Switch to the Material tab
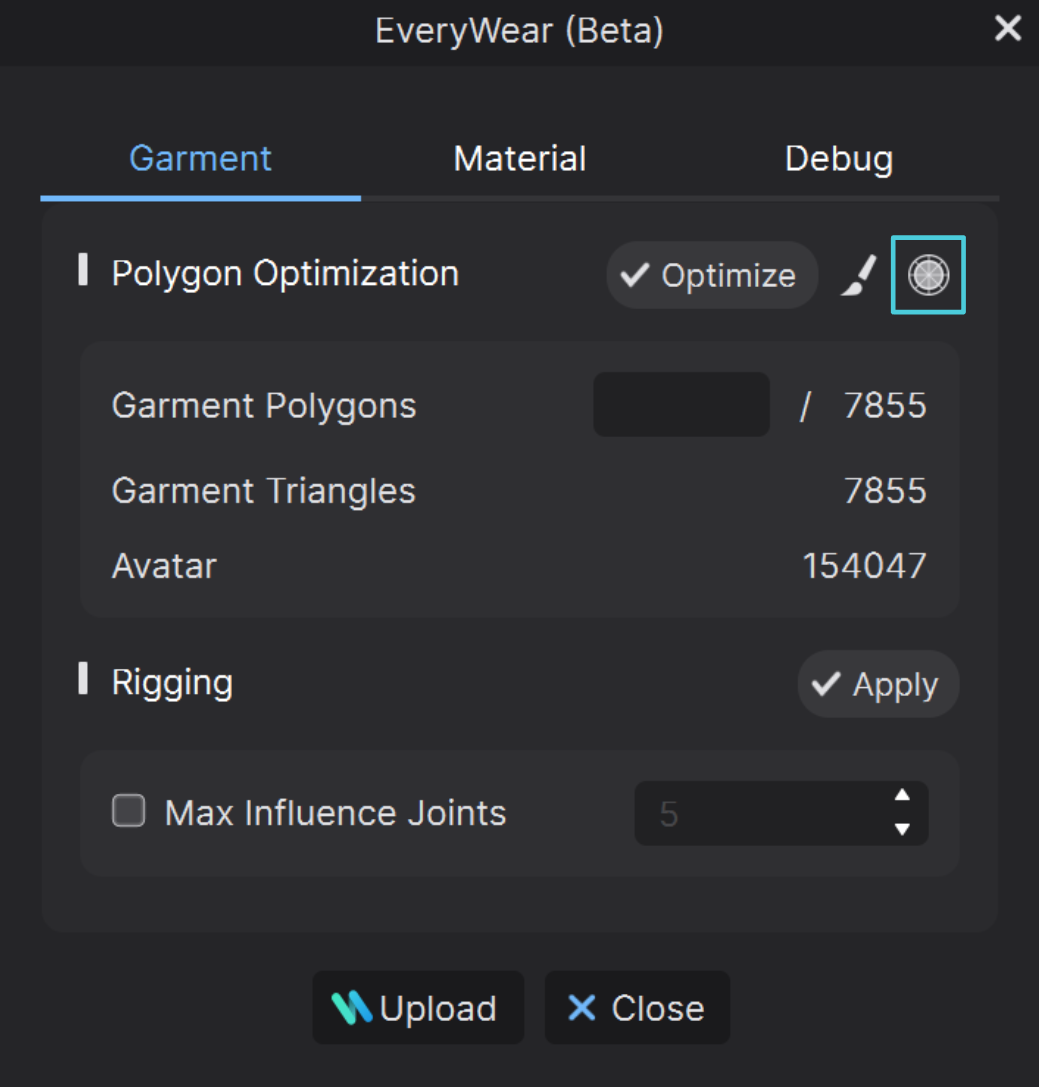Image resolution: width=1039 pixels, height=1087 pixels. tap(520, 159)
